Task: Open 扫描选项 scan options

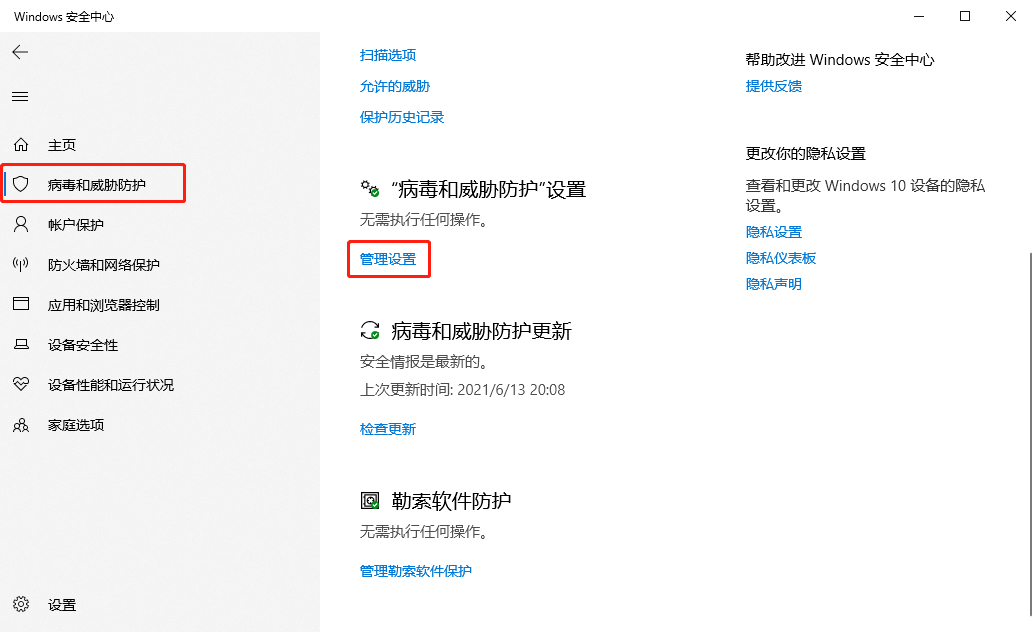Action: 386,55
